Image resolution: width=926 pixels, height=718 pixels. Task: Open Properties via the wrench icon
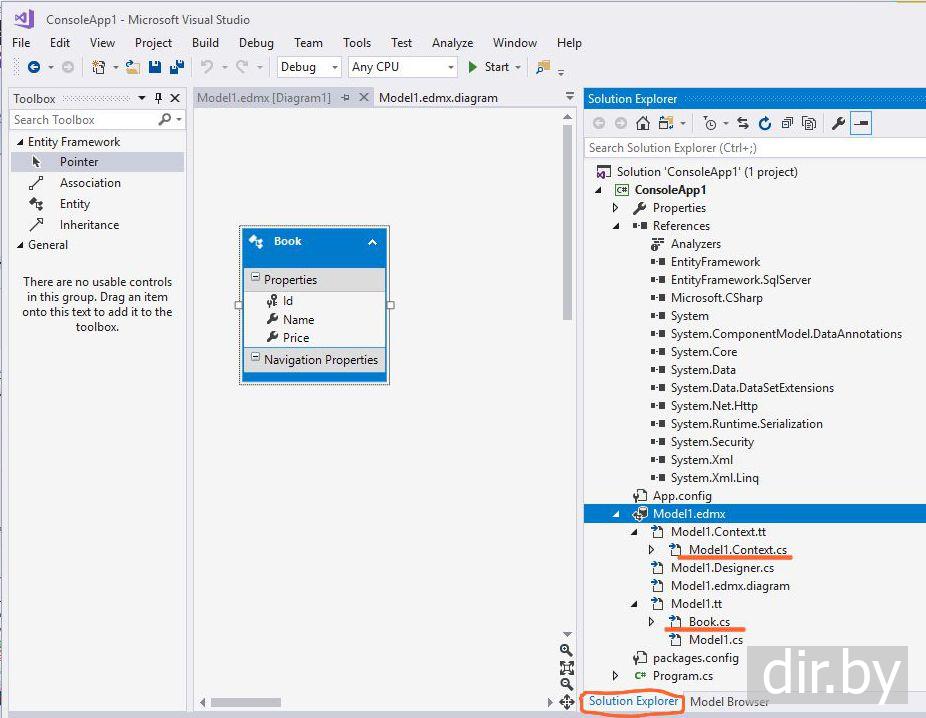tap(838, 123)
